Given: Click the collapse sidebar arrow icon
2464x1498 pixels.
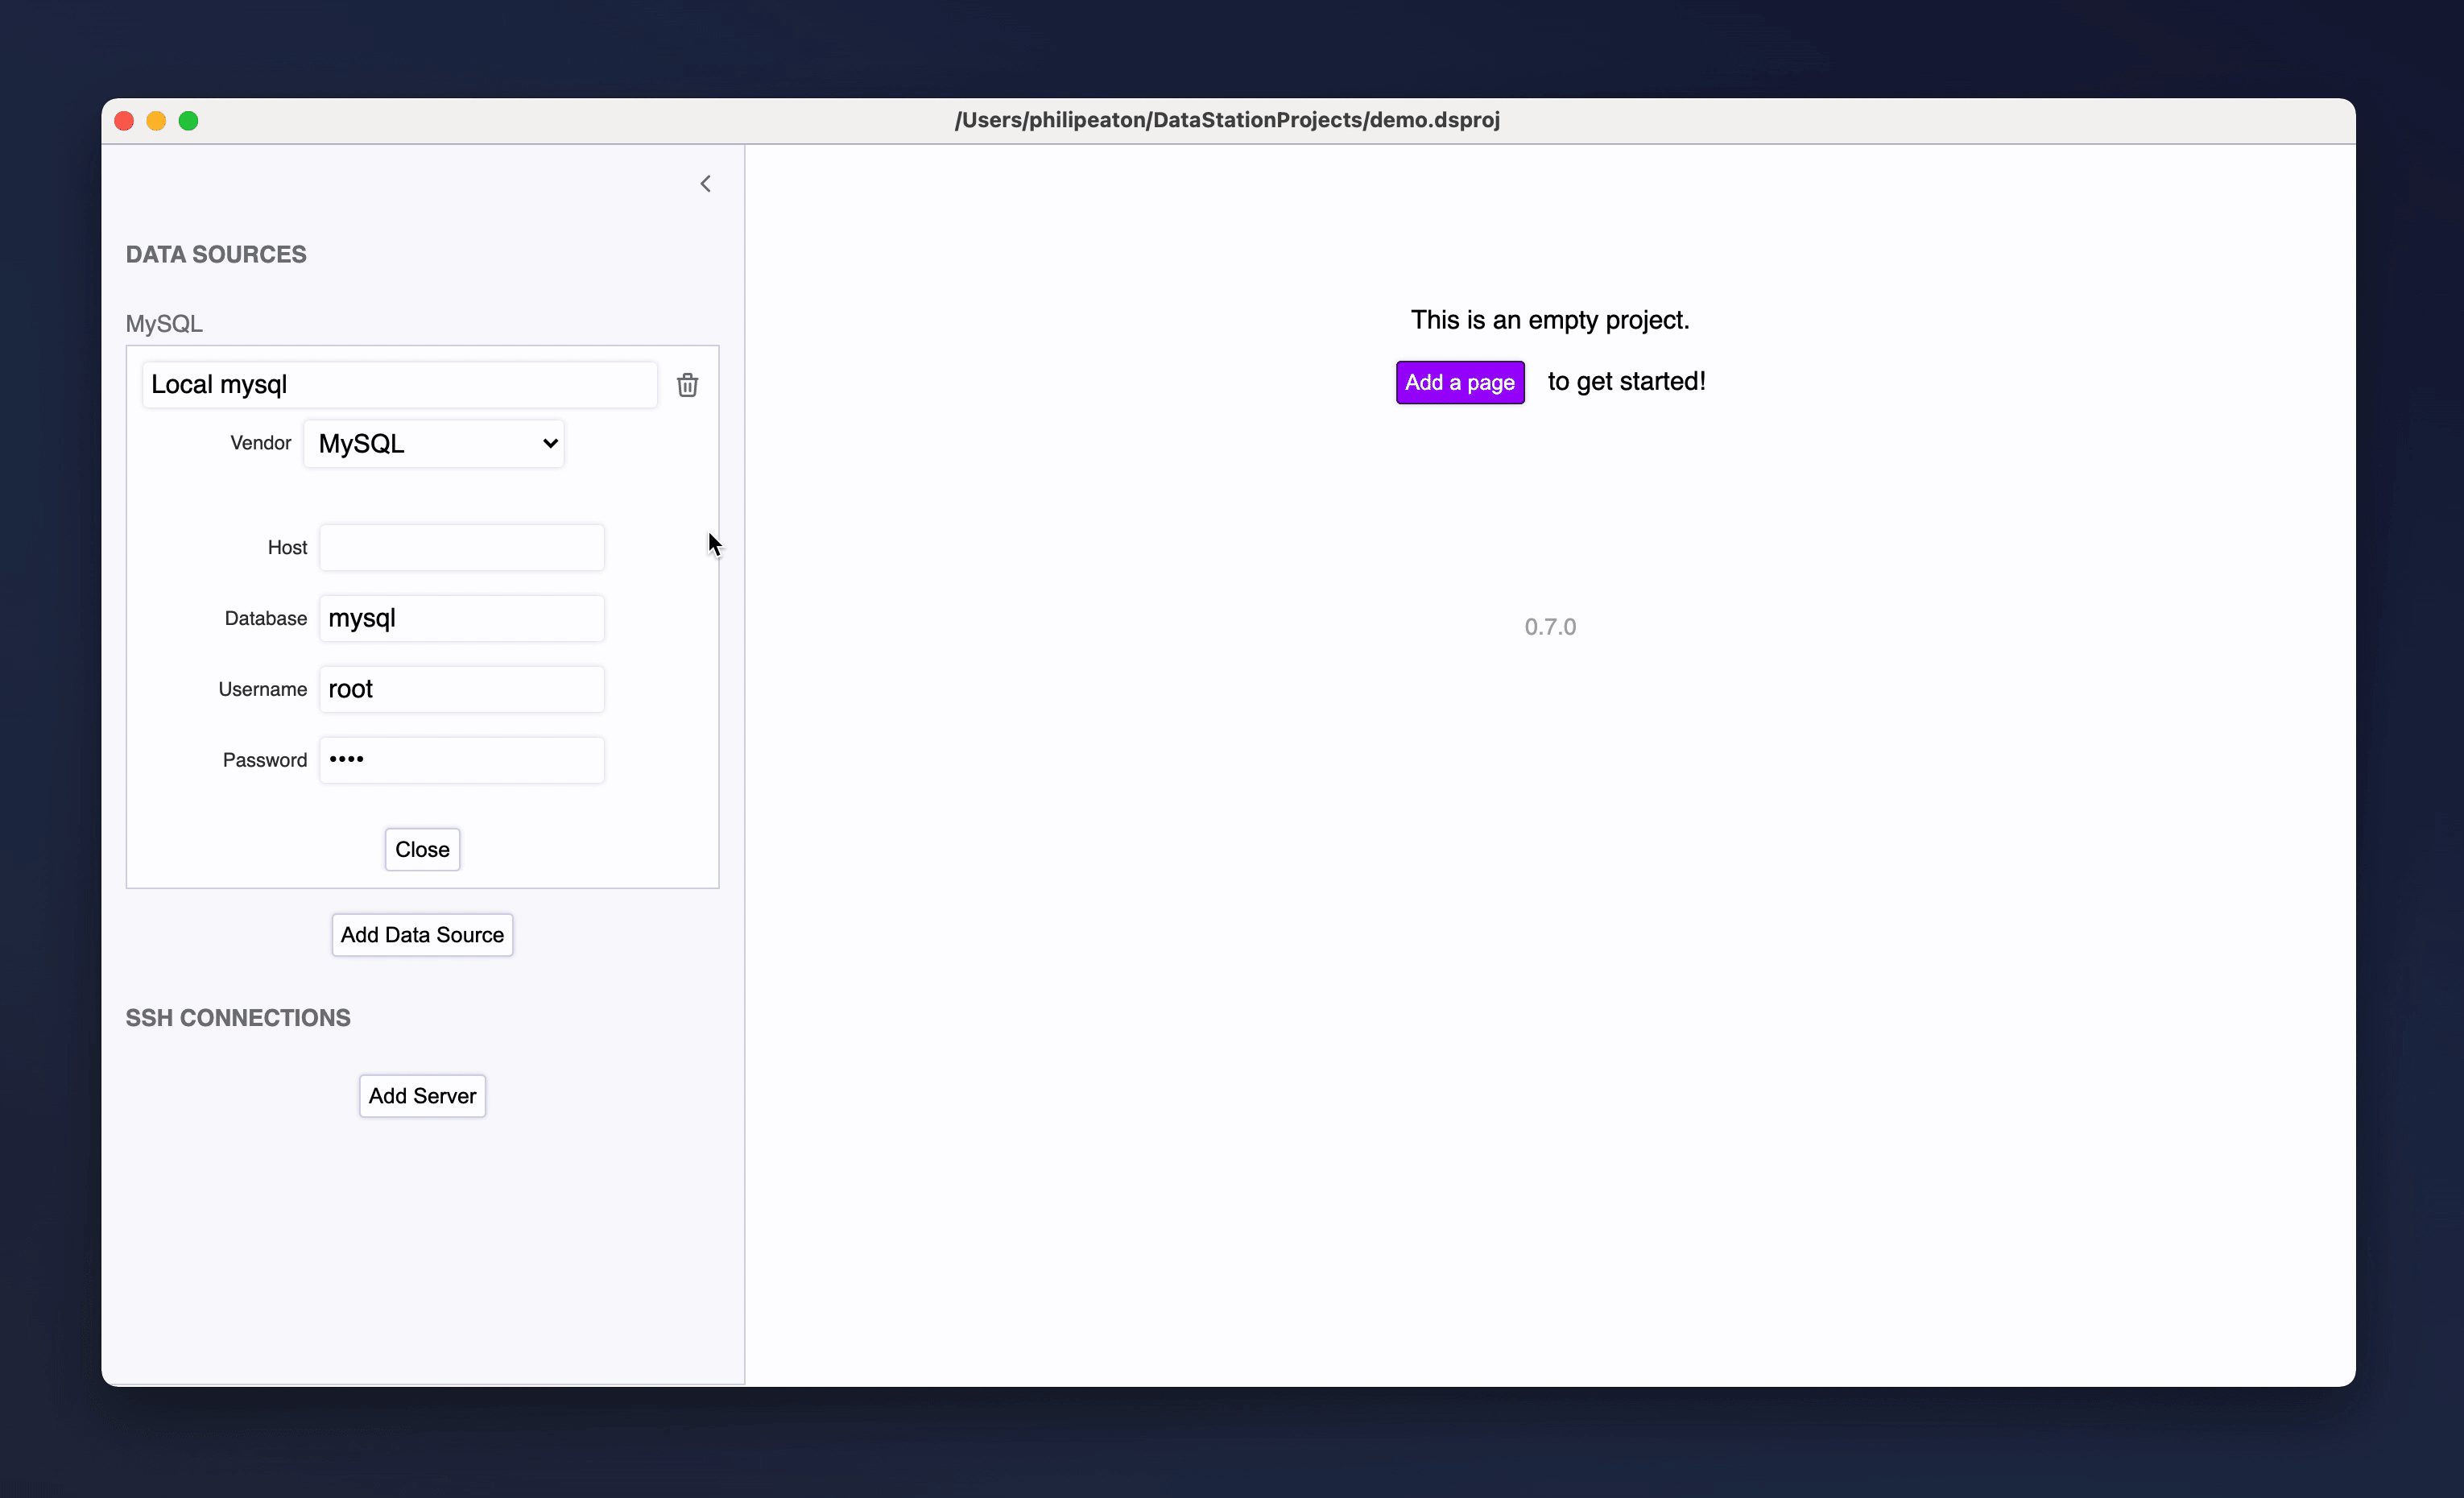Looking at the screenshot, I should (705, 183).
